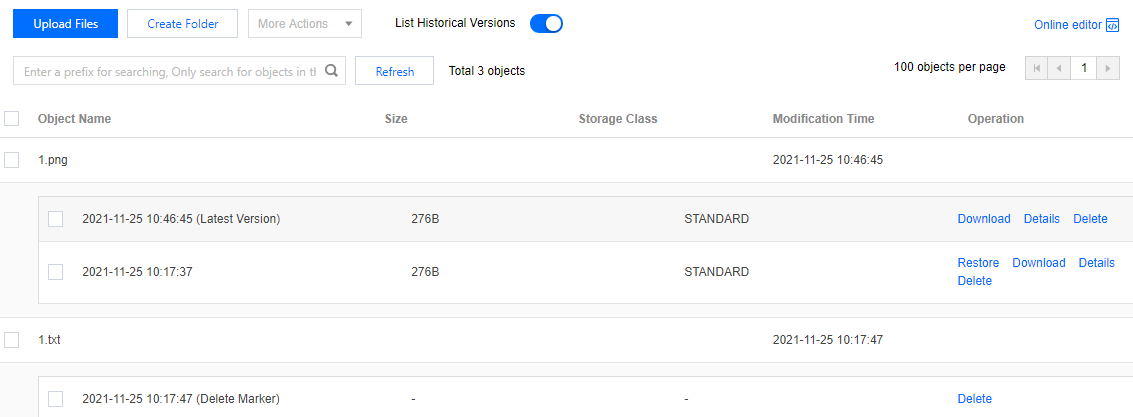
Task: Toggle List Historical Versions switch
Action: 546,24
